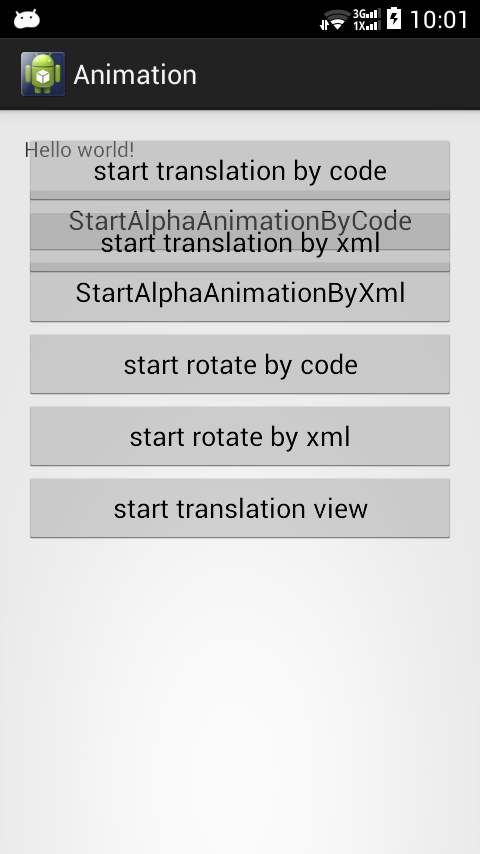Tap start rotate by xml button

(240, 436)
